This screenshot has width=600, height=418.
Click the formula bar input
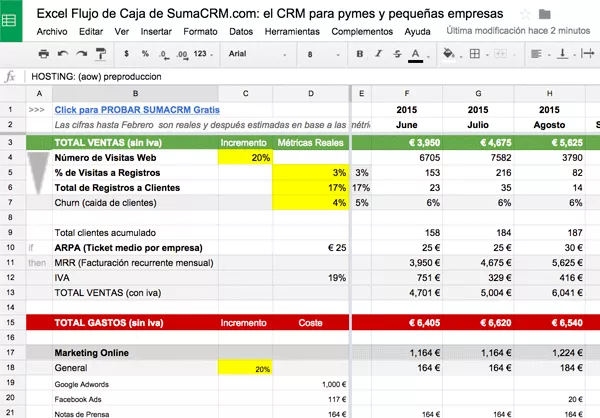coord(312,77)
